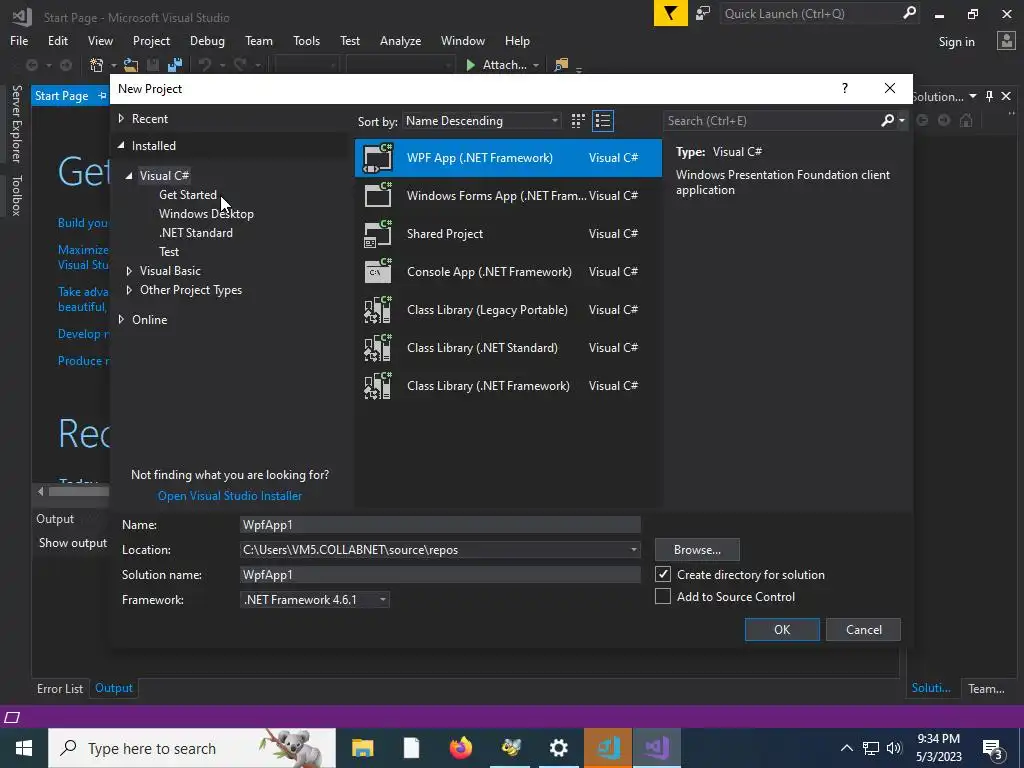Uncheck Create directory for solution
The image size is (1024, 768).
[x=663, y=574]
